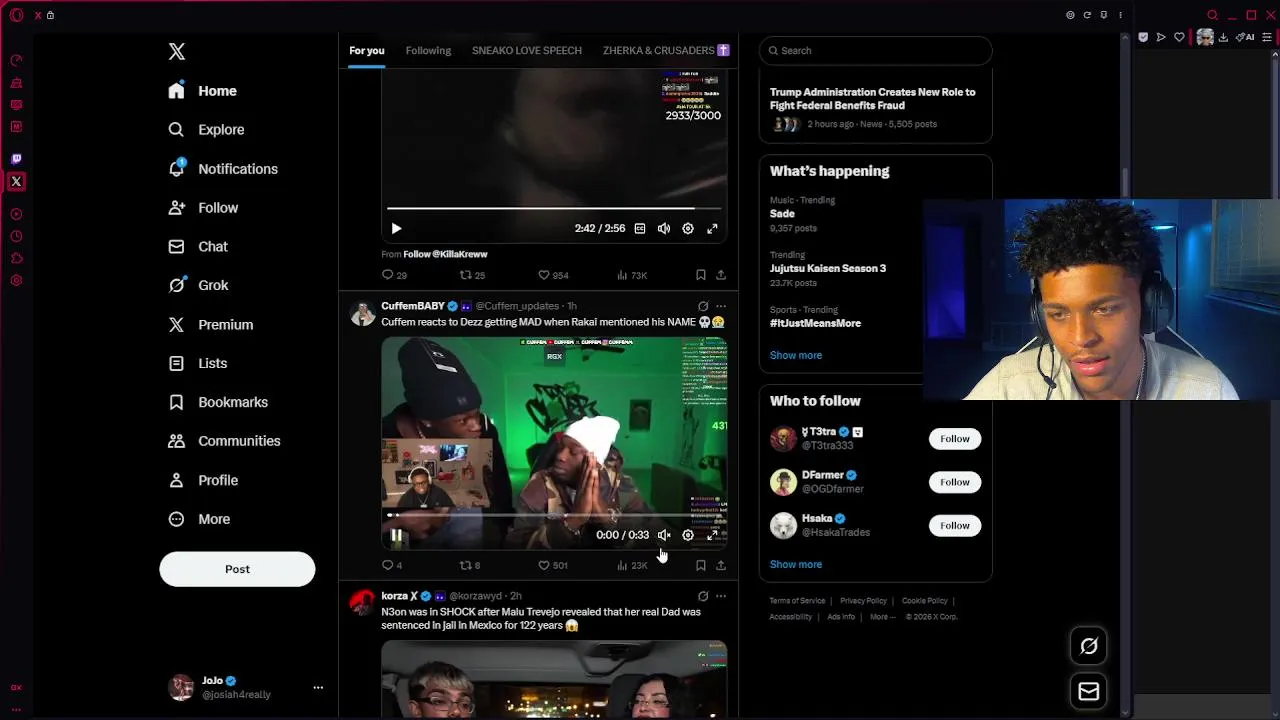Mute the KillaKreww video volume
The width and height of the screenshot is (1280, 720).
(x=664, y=228)
